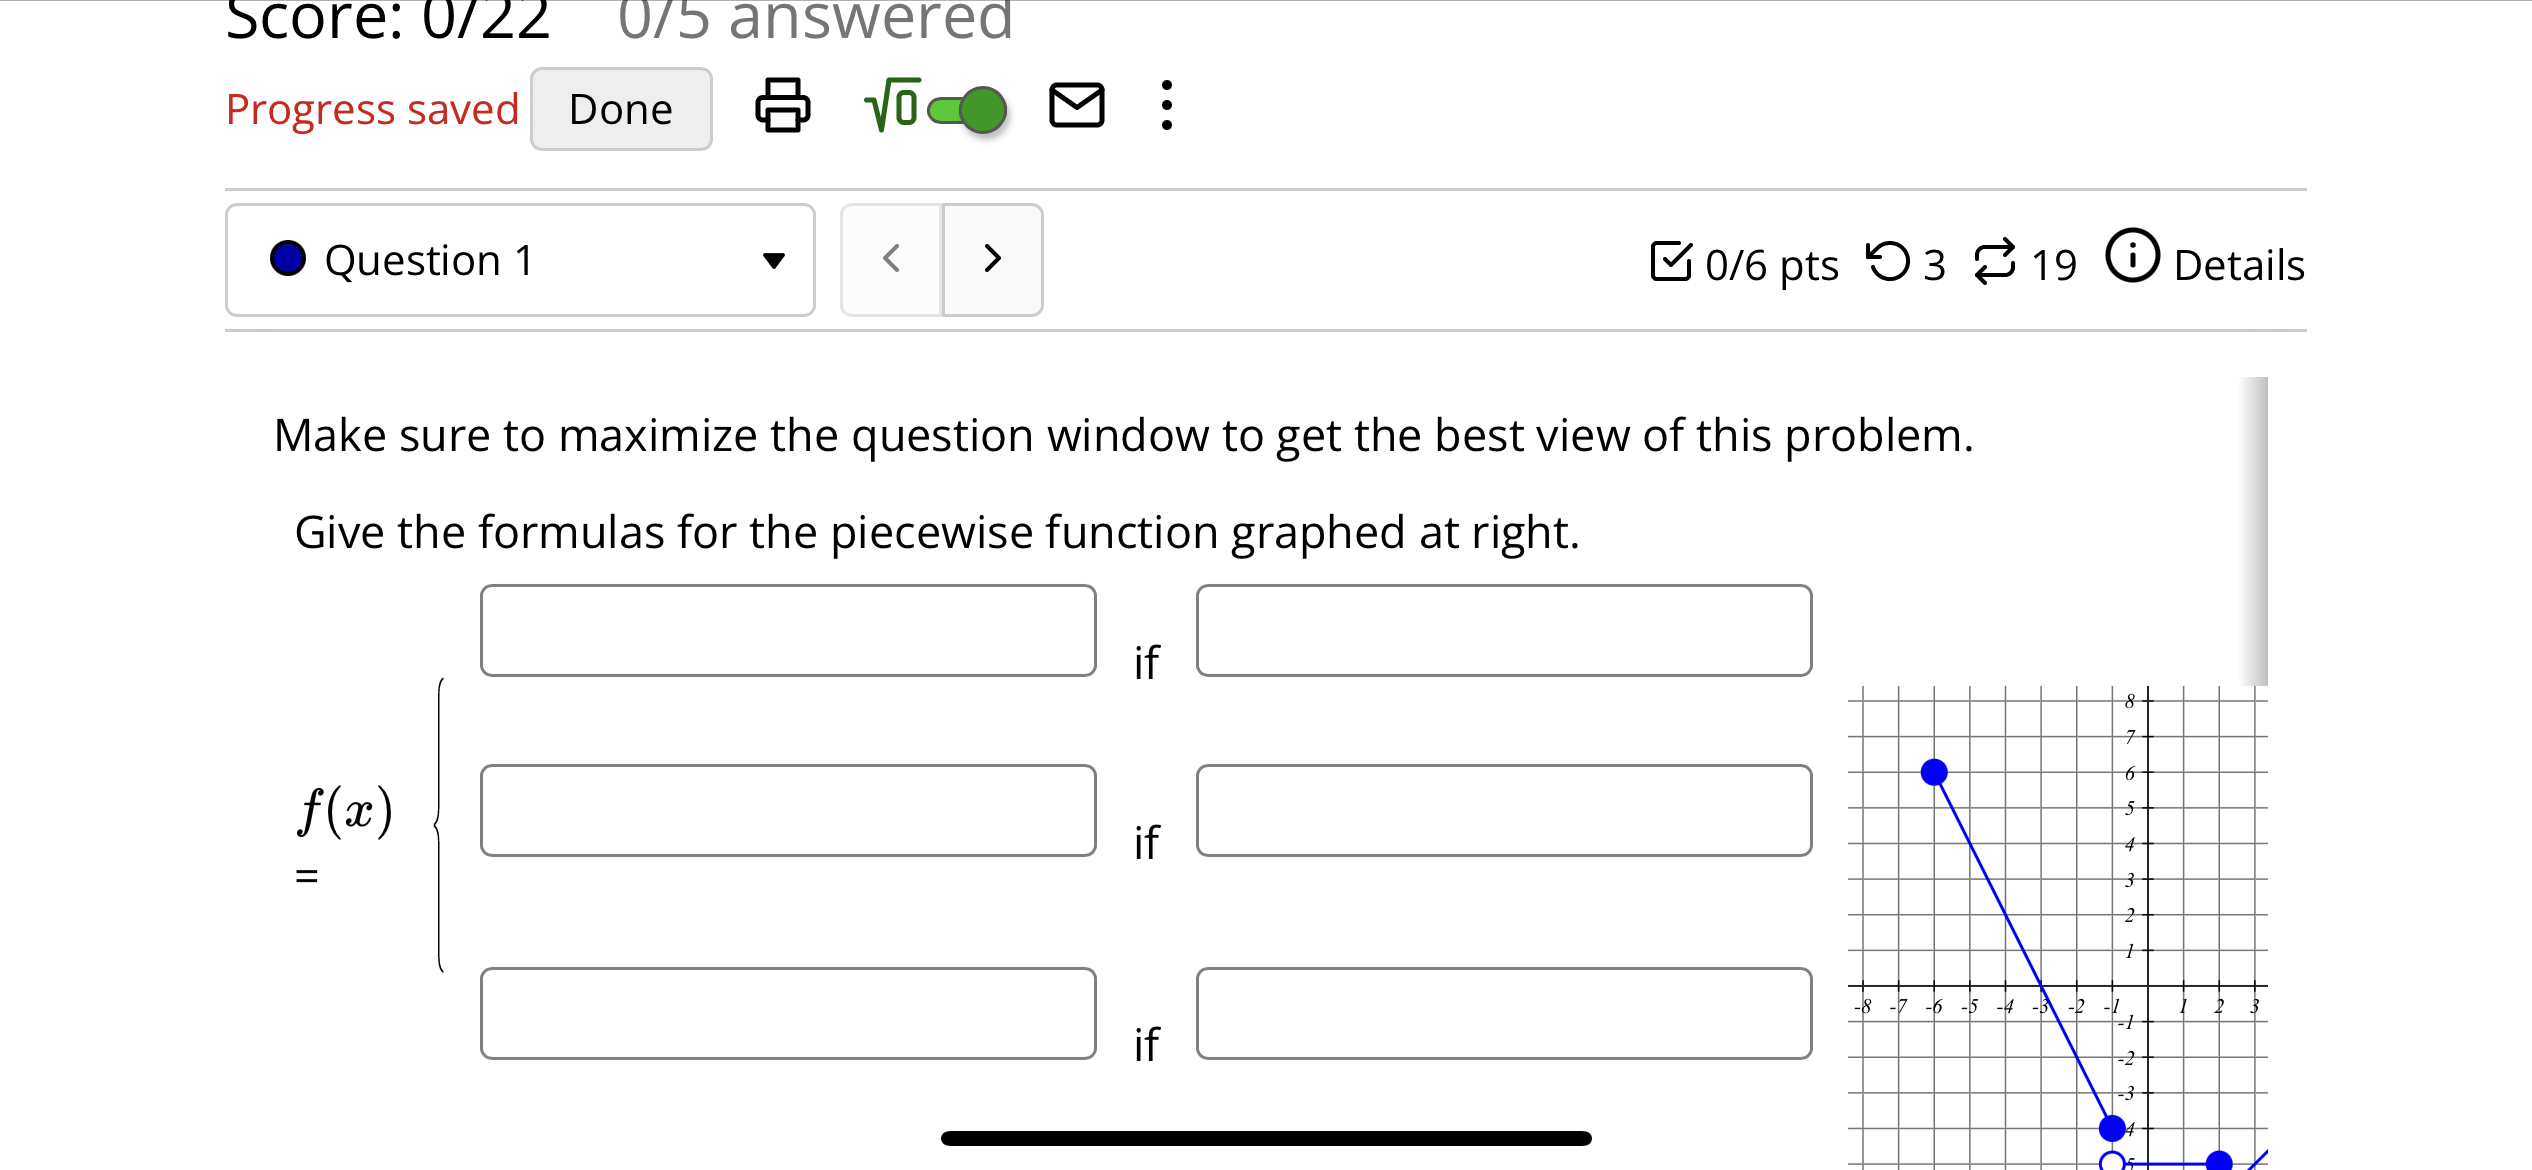Click the Done button
This screenshot has height=1170, width=2532.
tap(620, 108)
